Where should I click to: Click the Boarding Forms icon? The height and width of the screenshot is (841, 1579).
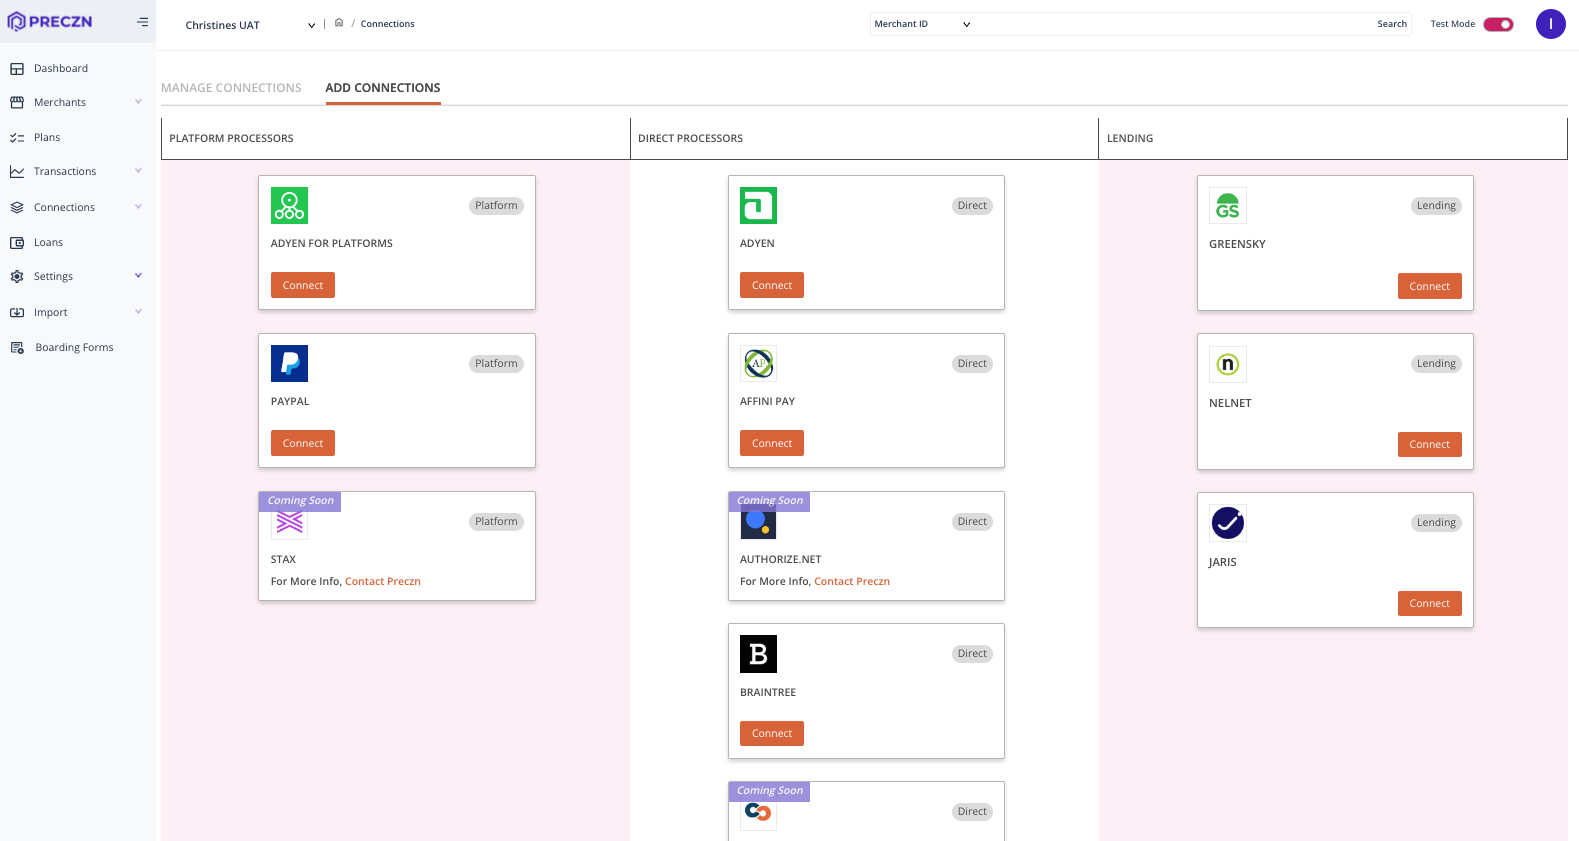(17, 348)
